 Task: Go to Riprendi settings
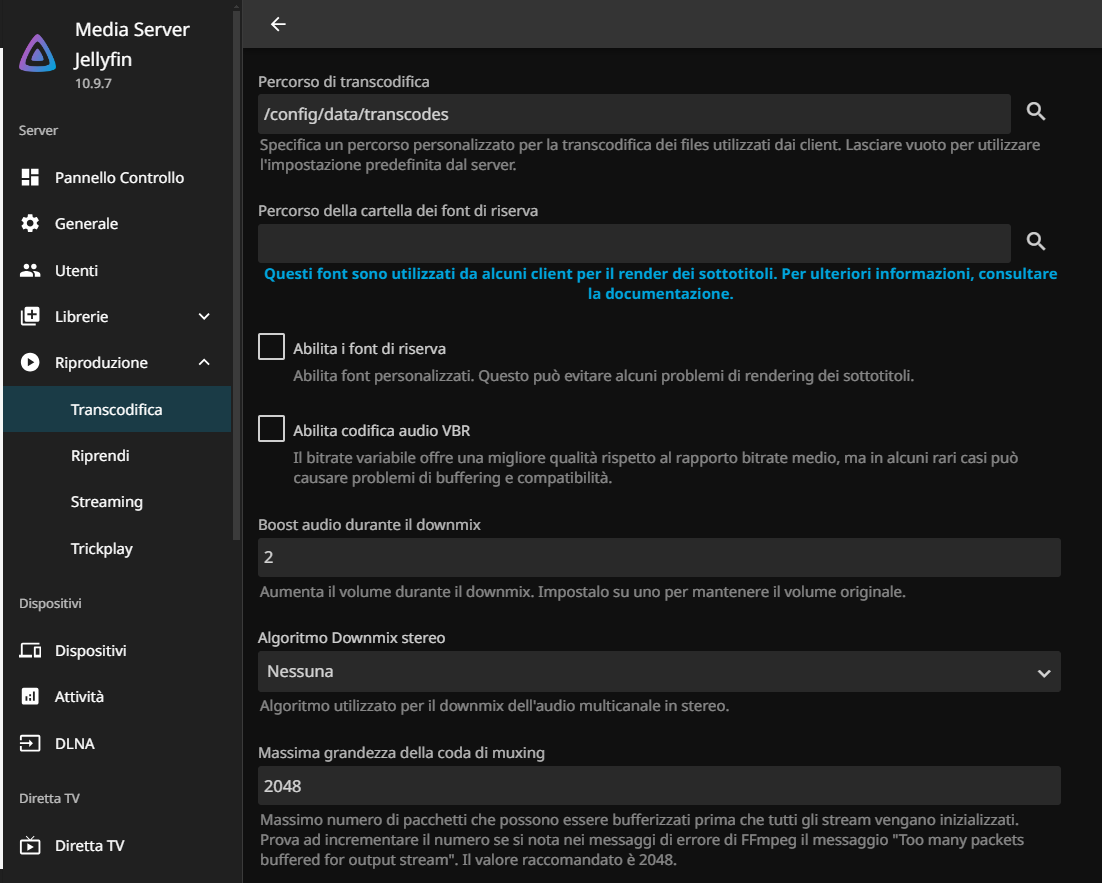point(100,456)
